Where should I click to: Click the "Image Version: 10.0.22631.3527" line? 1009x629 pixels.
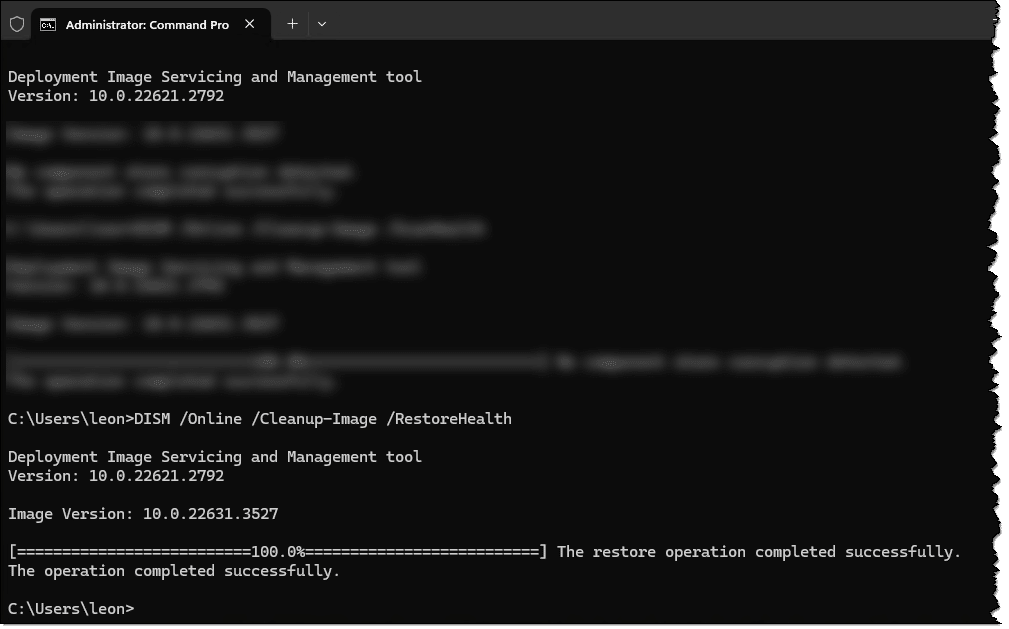click(x=142, y=514)
